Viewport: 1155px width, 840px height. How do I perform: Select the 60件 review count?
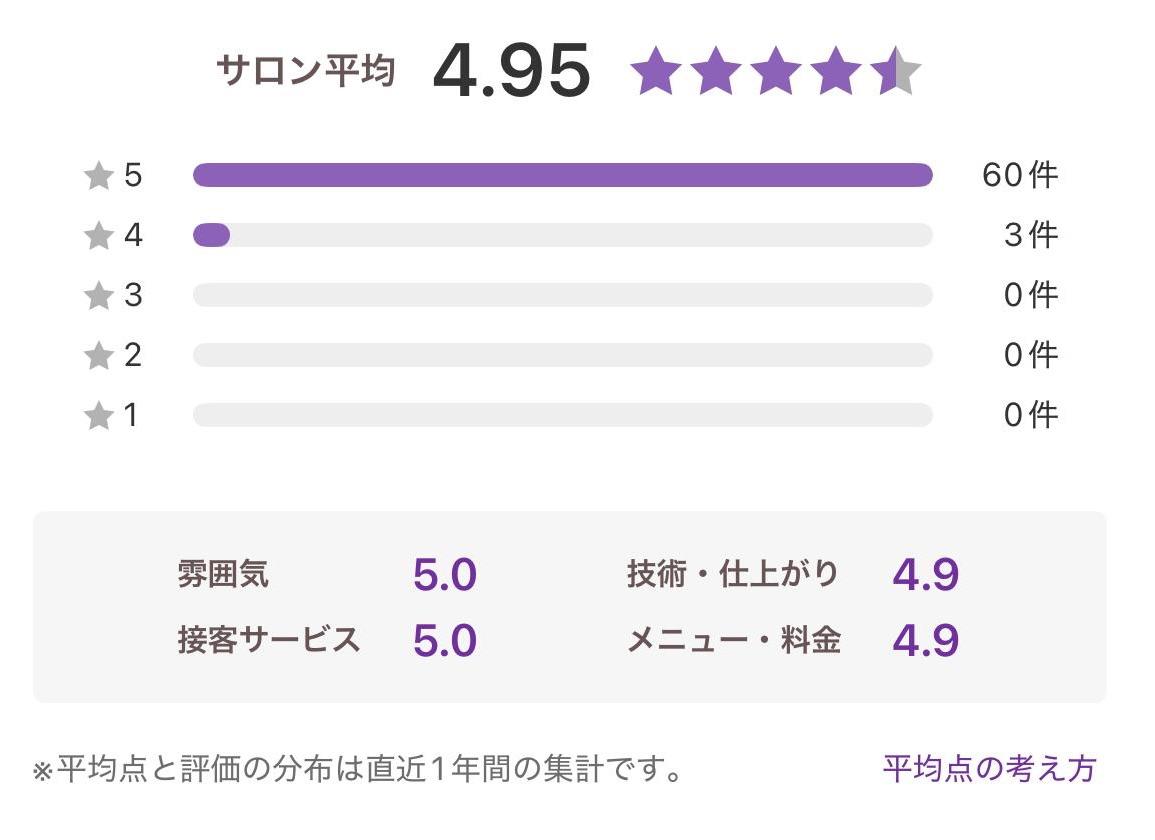click(1019, 176)
